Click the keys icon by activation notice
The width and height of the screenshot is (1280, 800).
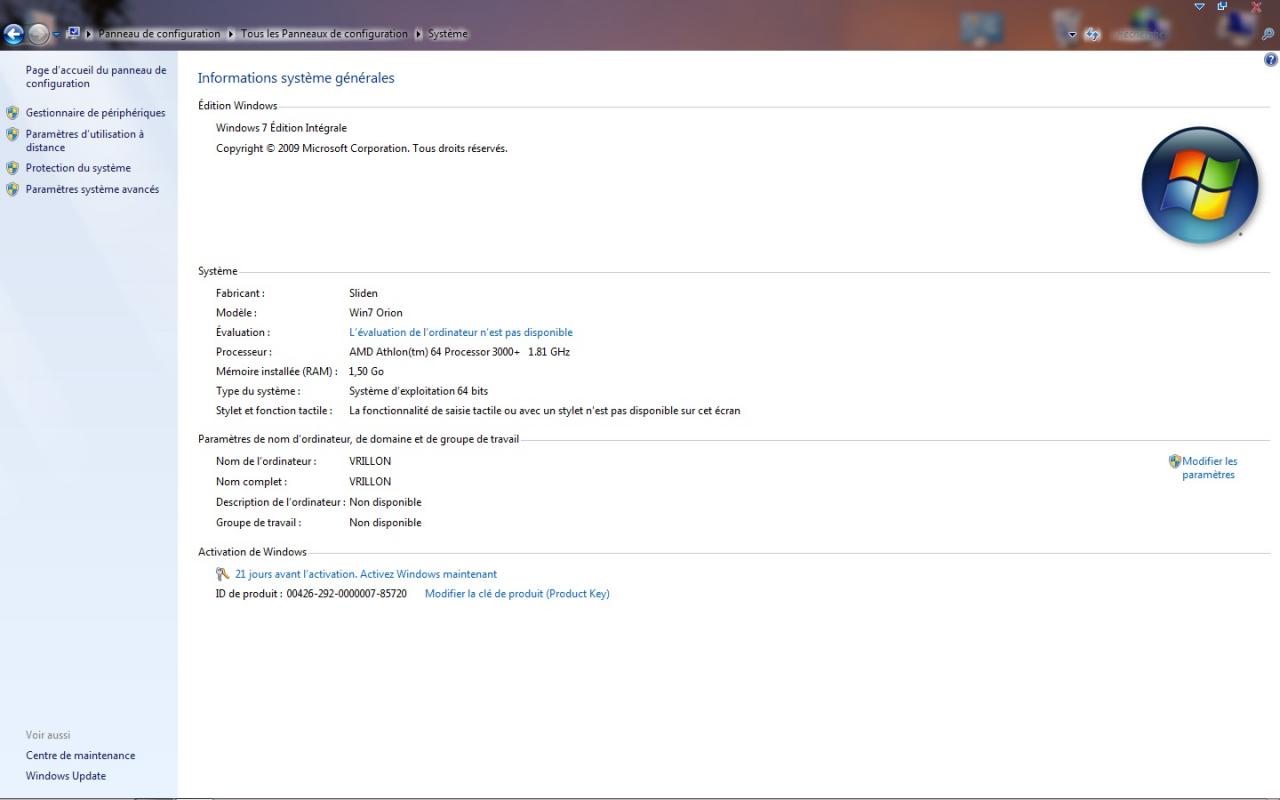[223, 574]
